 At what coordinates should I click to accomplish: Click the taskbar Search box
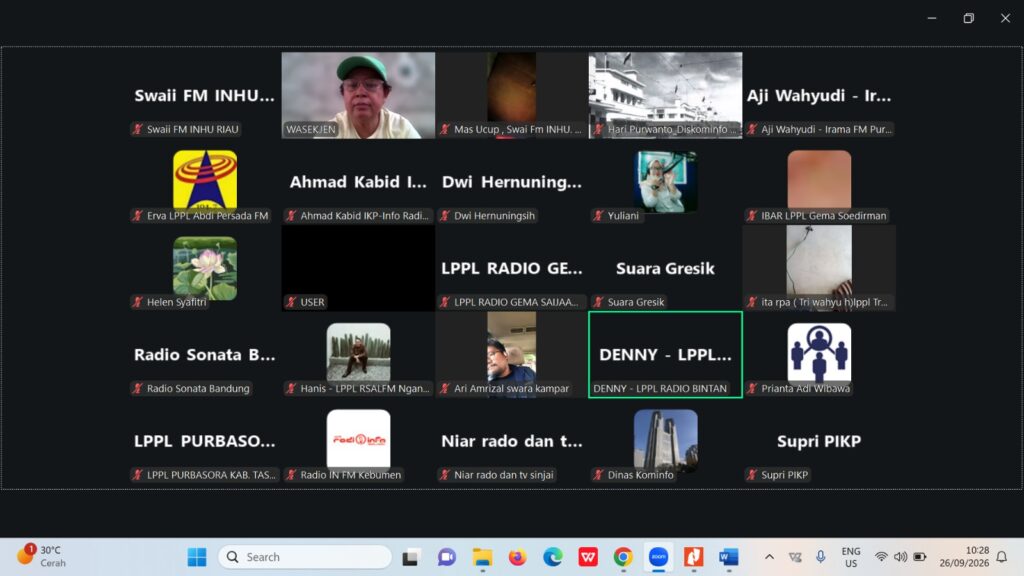[x=305, y=557]
